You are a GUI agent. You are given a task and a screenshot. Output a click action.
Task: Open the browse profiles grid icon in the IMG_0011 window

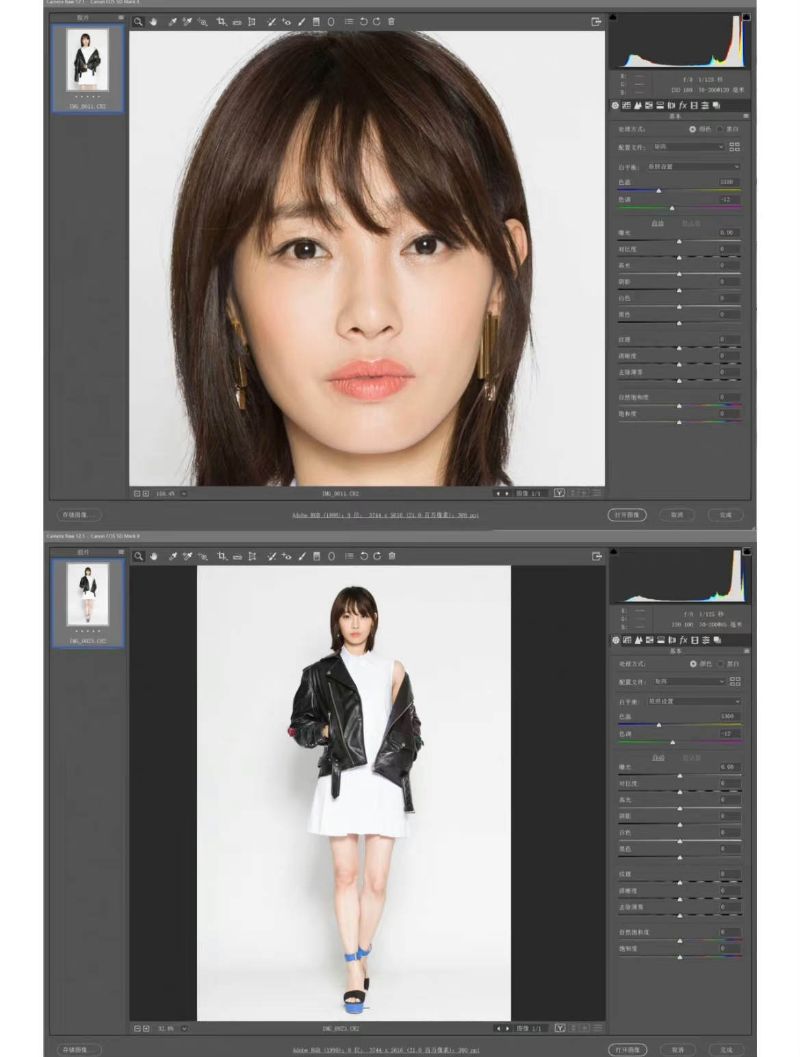[736, 146]
